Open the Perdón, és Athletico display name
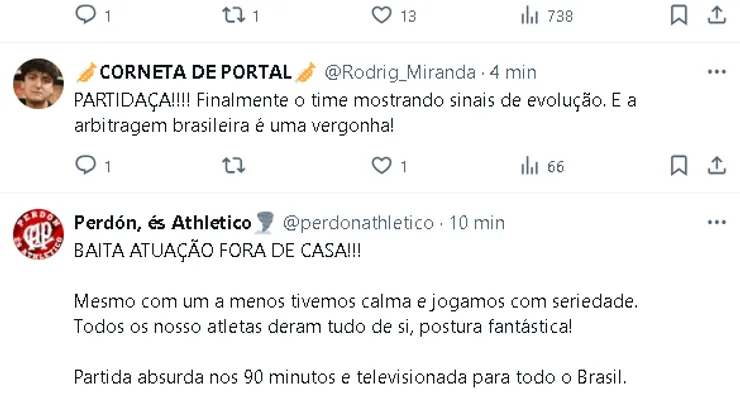 coord(164,222)
